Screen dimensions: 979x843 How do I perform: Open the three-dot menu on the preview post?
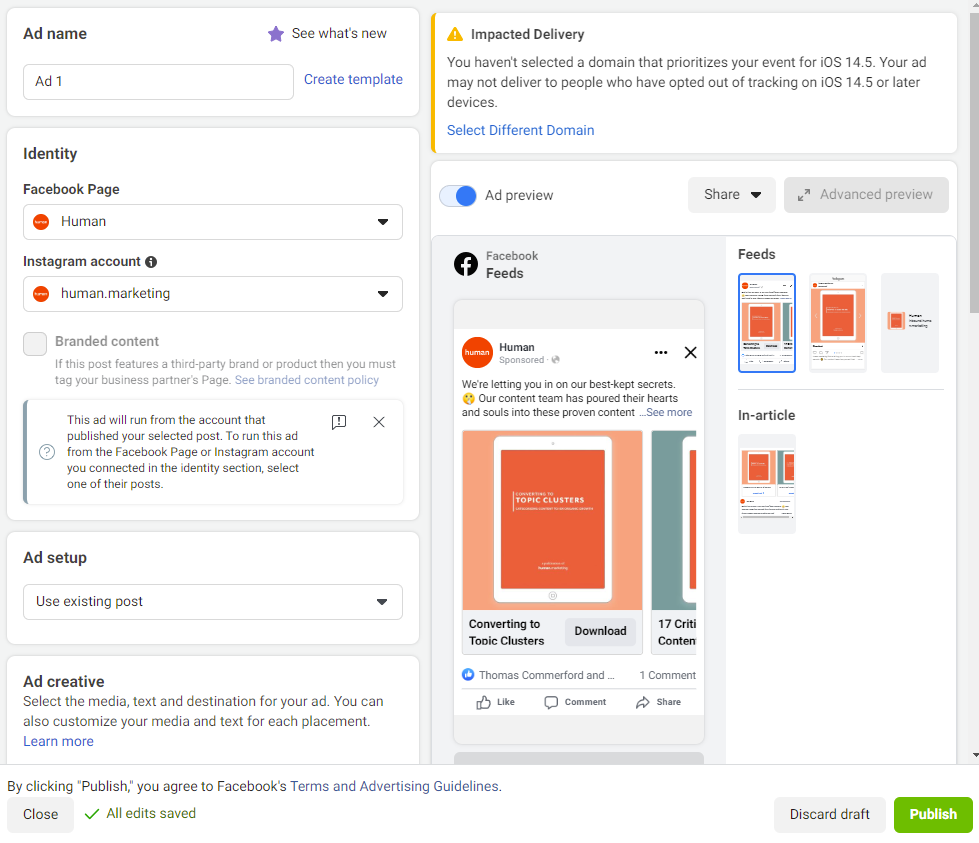pos(661,353)
